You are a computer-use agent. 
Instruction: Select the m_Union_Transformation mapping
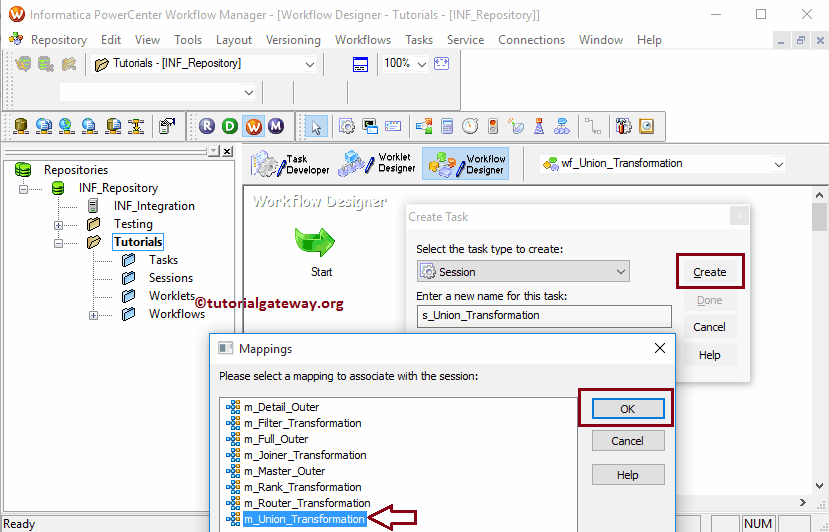click(304, 519)
